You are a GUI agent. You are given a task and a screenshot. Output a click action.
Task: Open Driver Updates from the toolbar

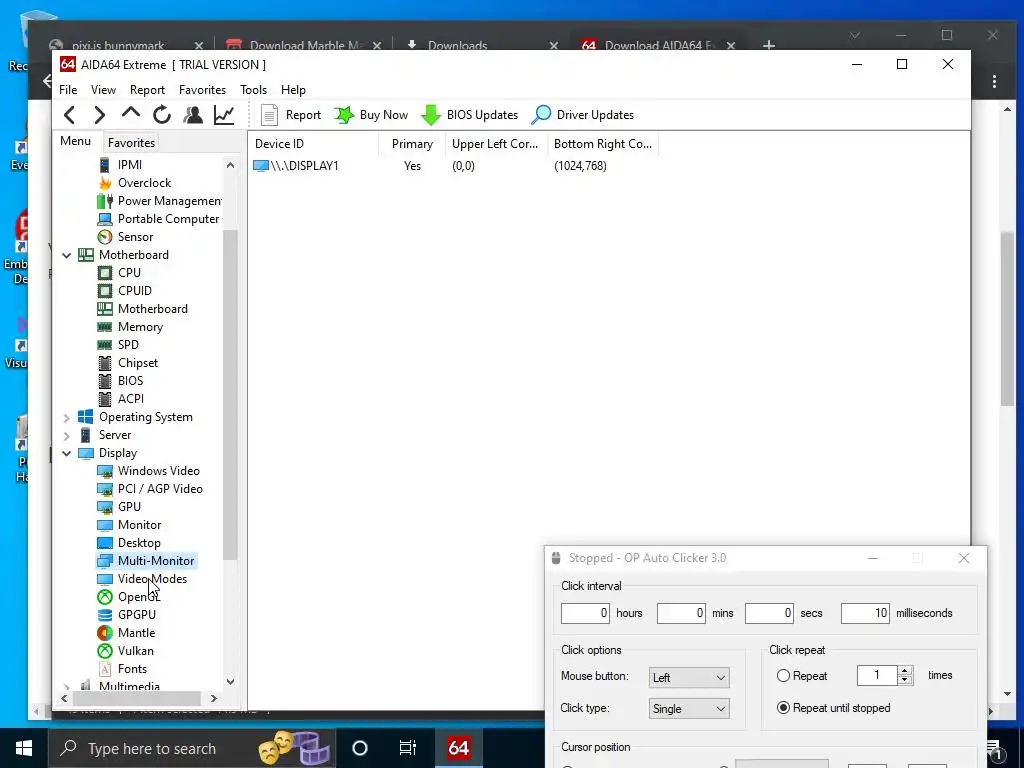(x=583, y=115)
